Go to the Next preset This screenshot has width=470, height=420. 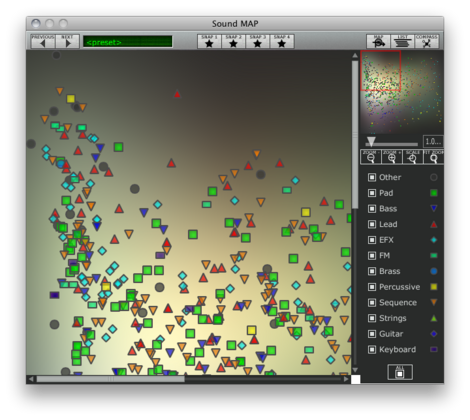click(x=67, y=41)
